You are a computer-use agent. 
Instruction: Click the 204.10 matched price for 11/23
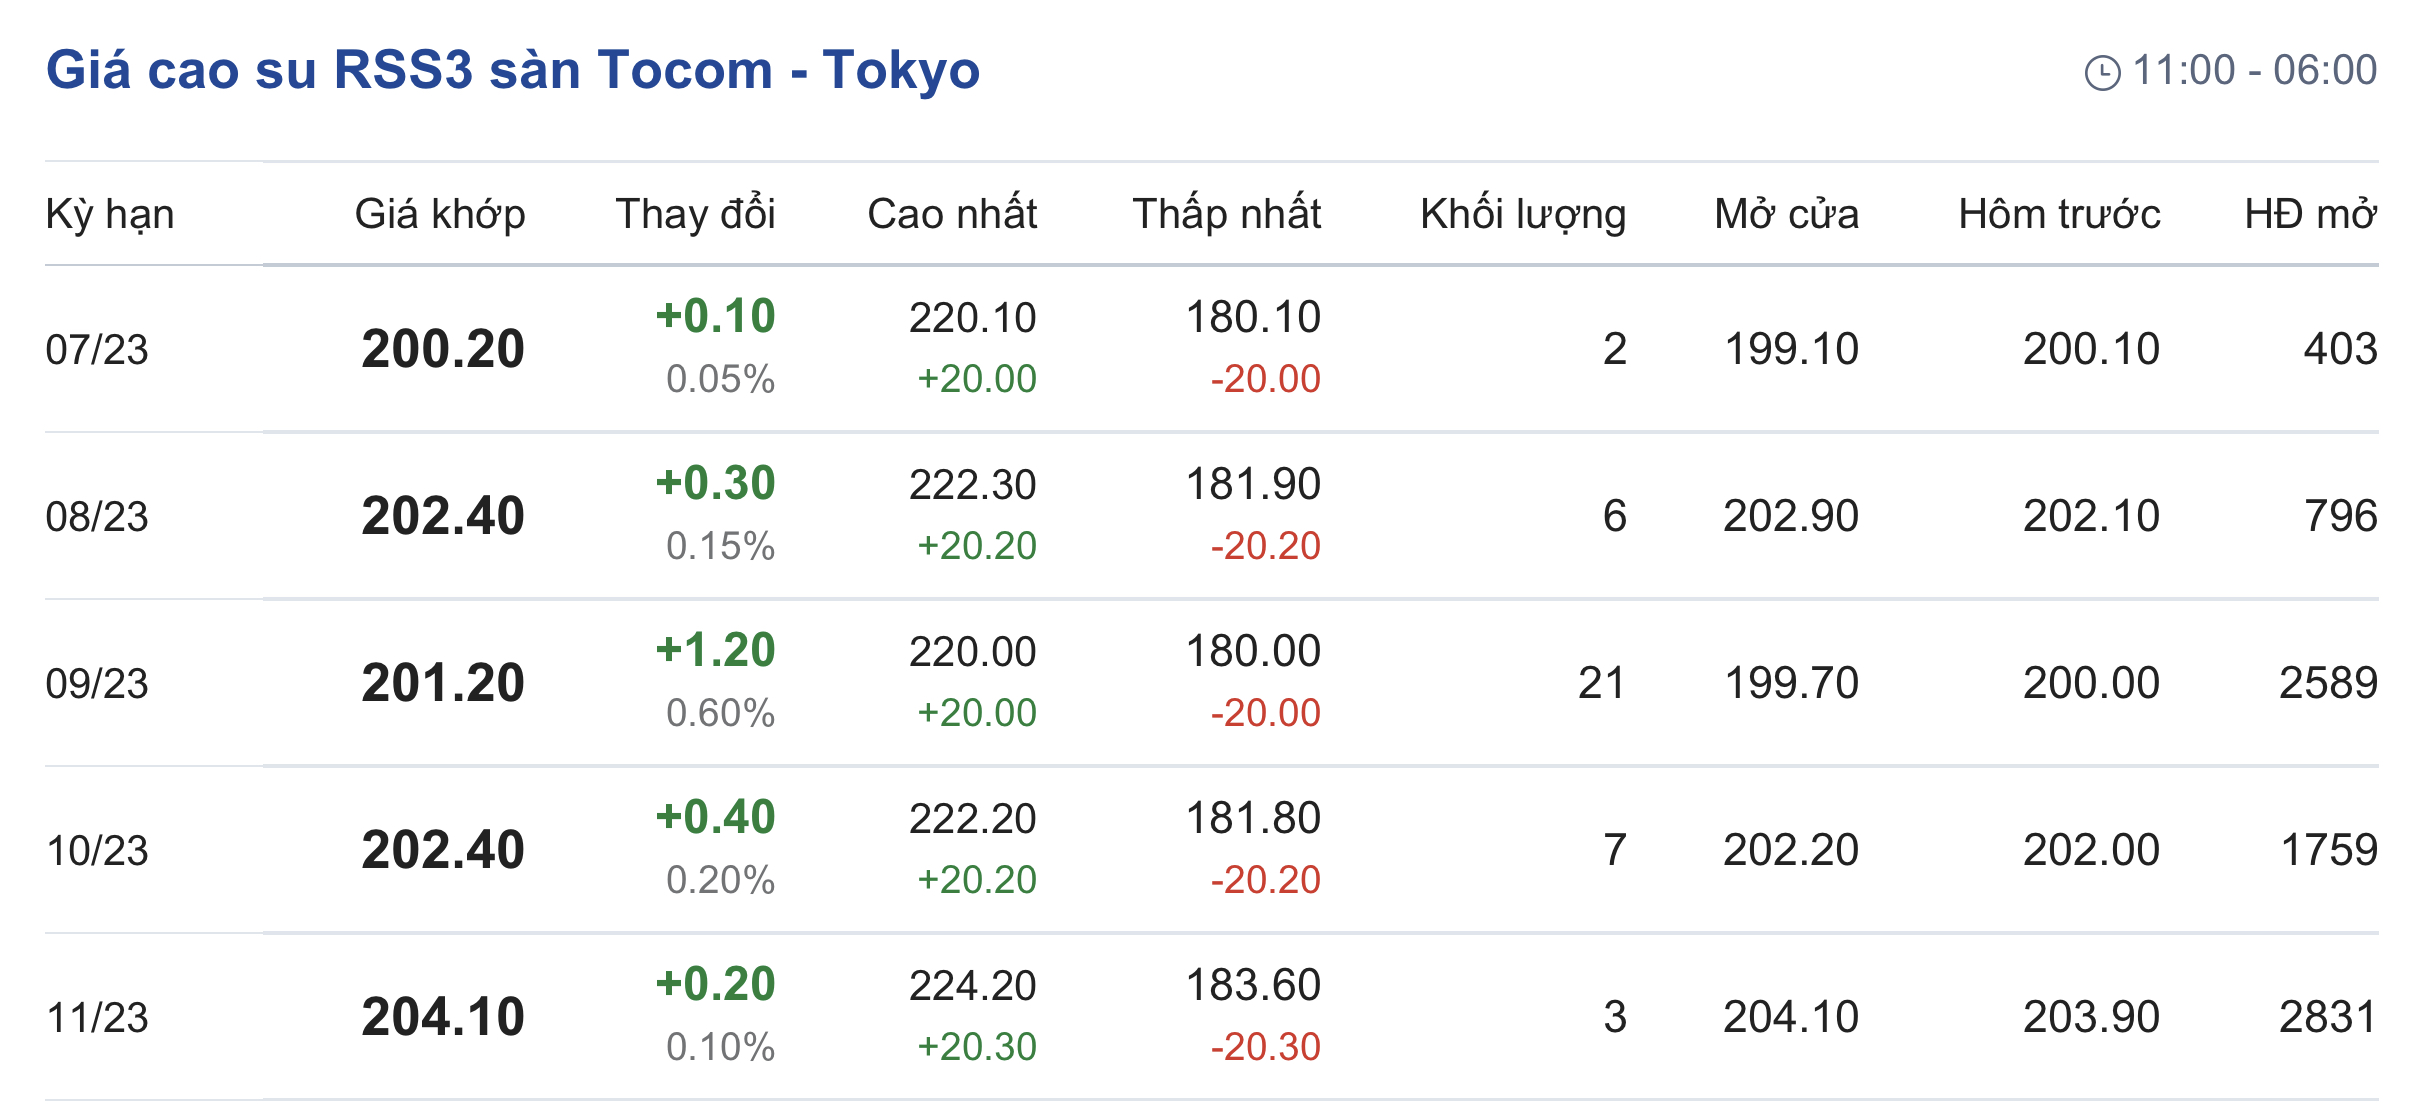[x=443, y=1017]
